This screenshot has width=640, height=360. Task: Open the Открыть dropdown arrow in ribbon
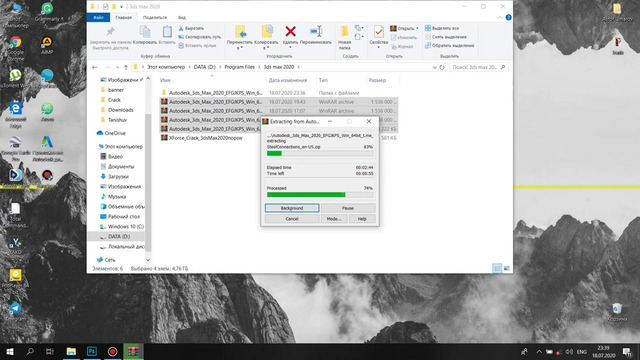click(417, 29)
